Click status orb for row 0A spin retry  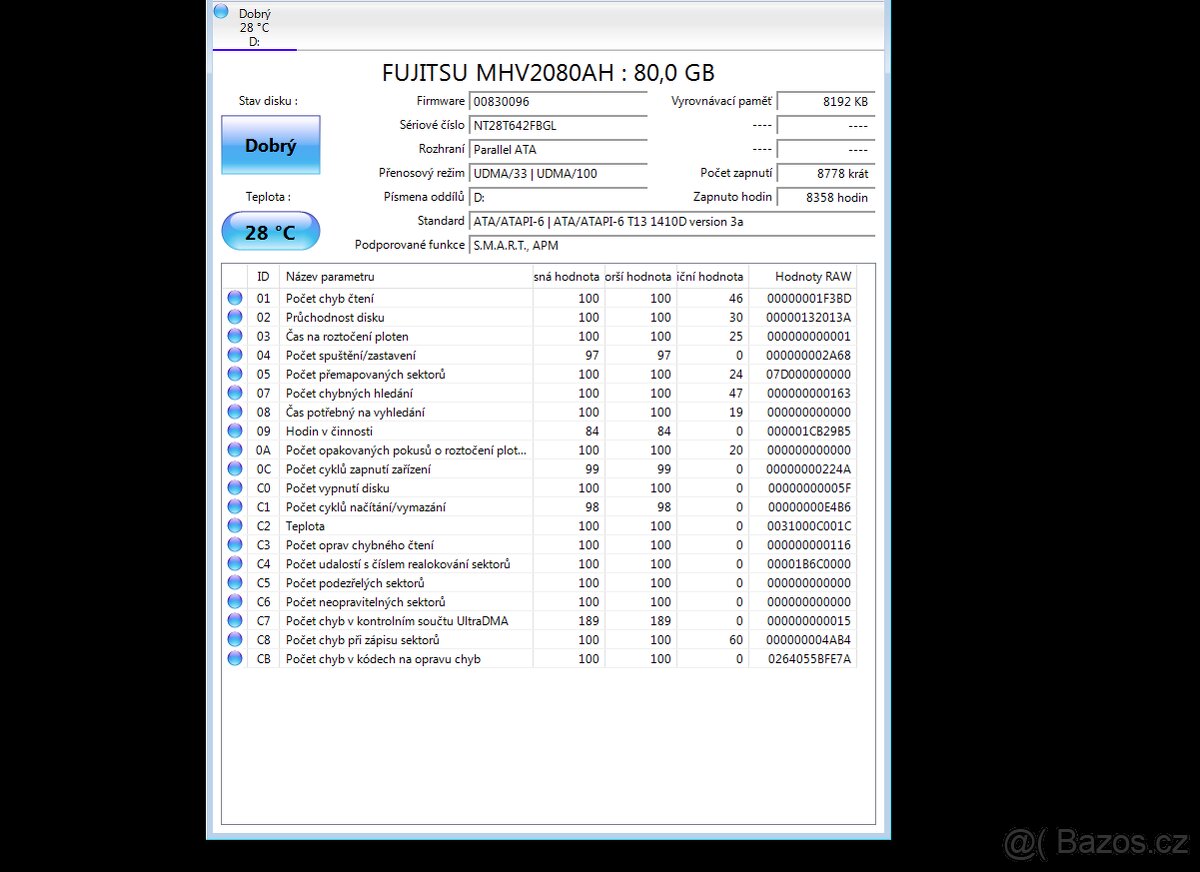click(235, 450)
